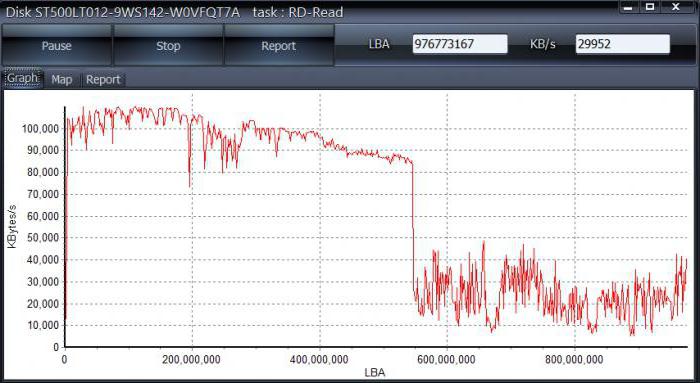Click the KBytes/s vertical axis title
Viewport: 700px width, 383px height.
pyautogui.click(x=12, y=226)
